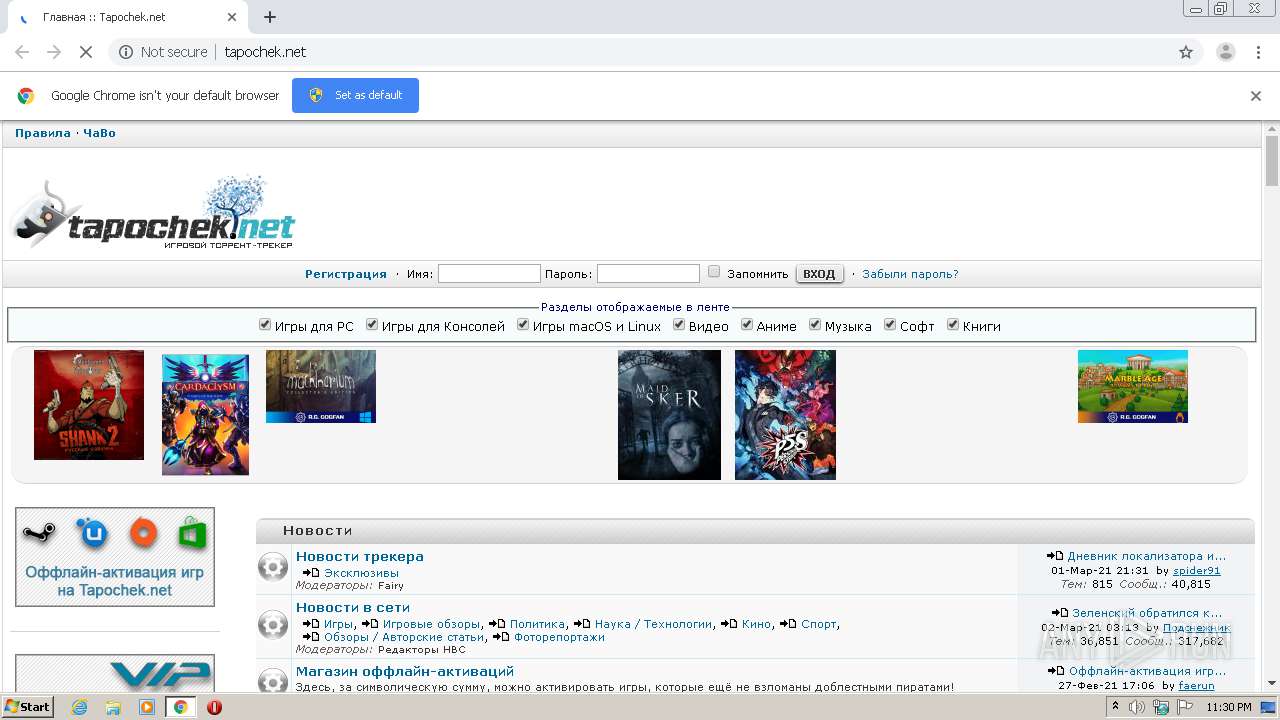Viewport: 1280px width, 720px height.
Task: Open the Игровые обзоры subforum
Action: (x=432, y=624)
